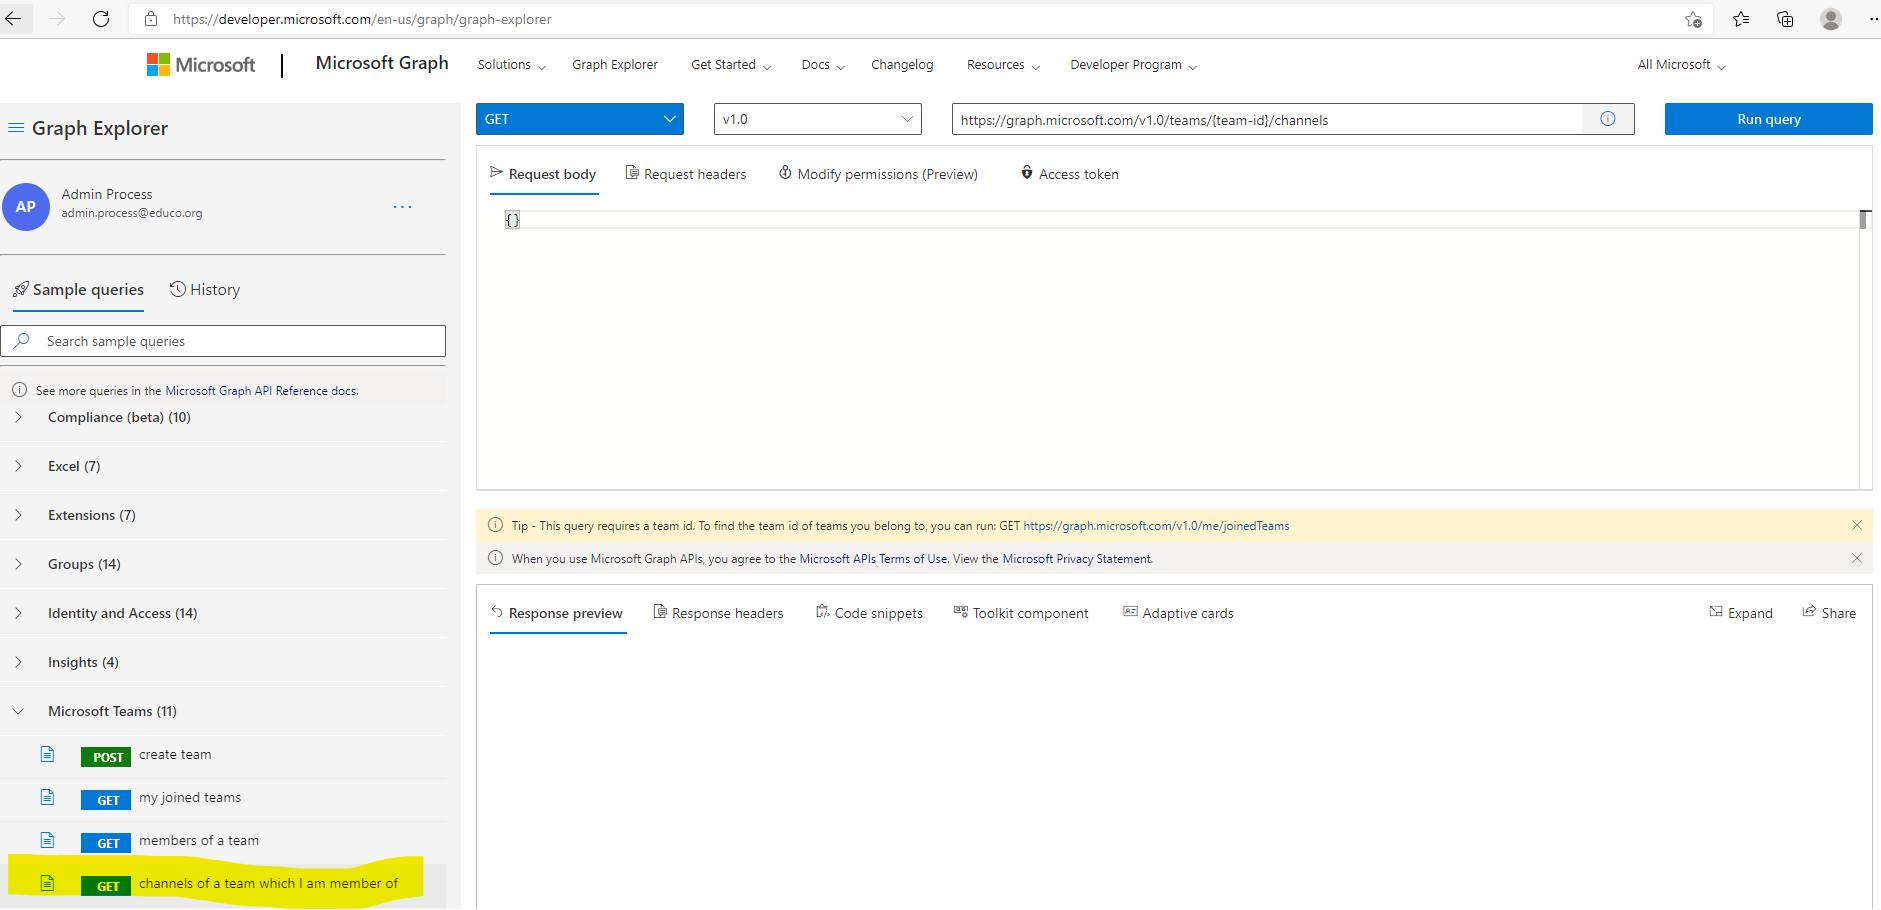Open the browser collections icon

coord(1785,19)
